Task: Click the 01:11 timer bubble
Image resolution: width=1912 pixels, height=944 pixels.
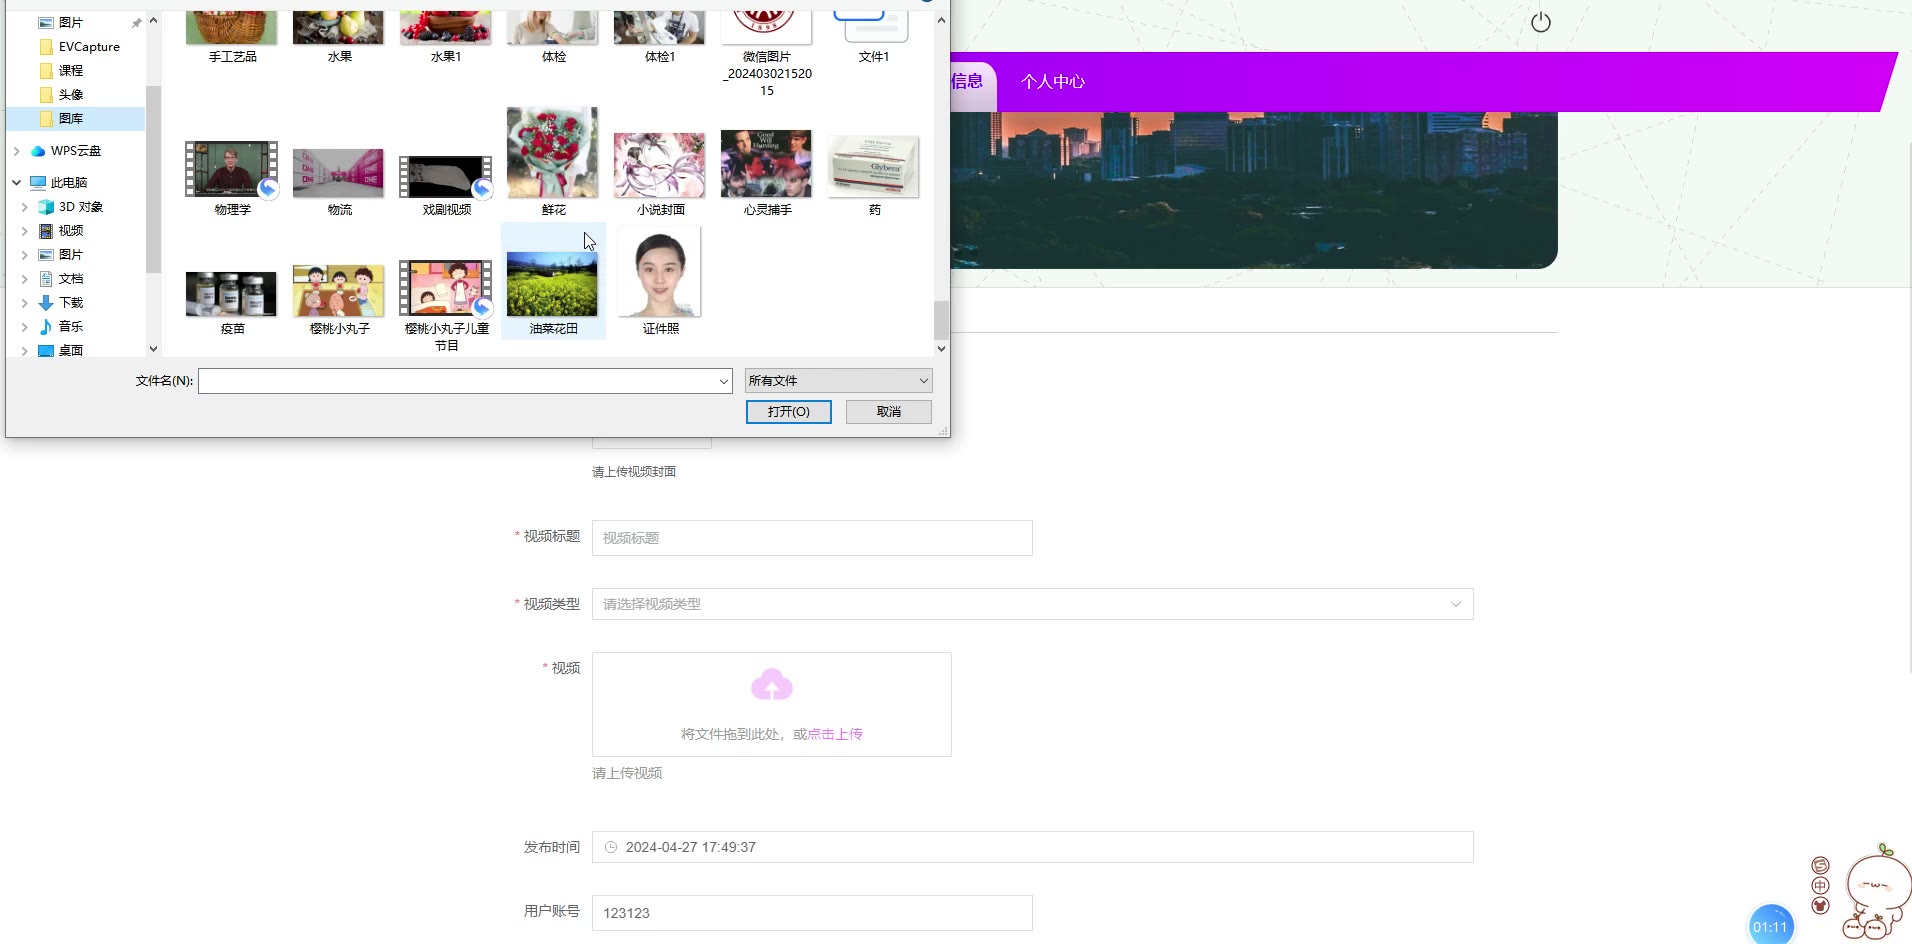Action: (1771, 925)
